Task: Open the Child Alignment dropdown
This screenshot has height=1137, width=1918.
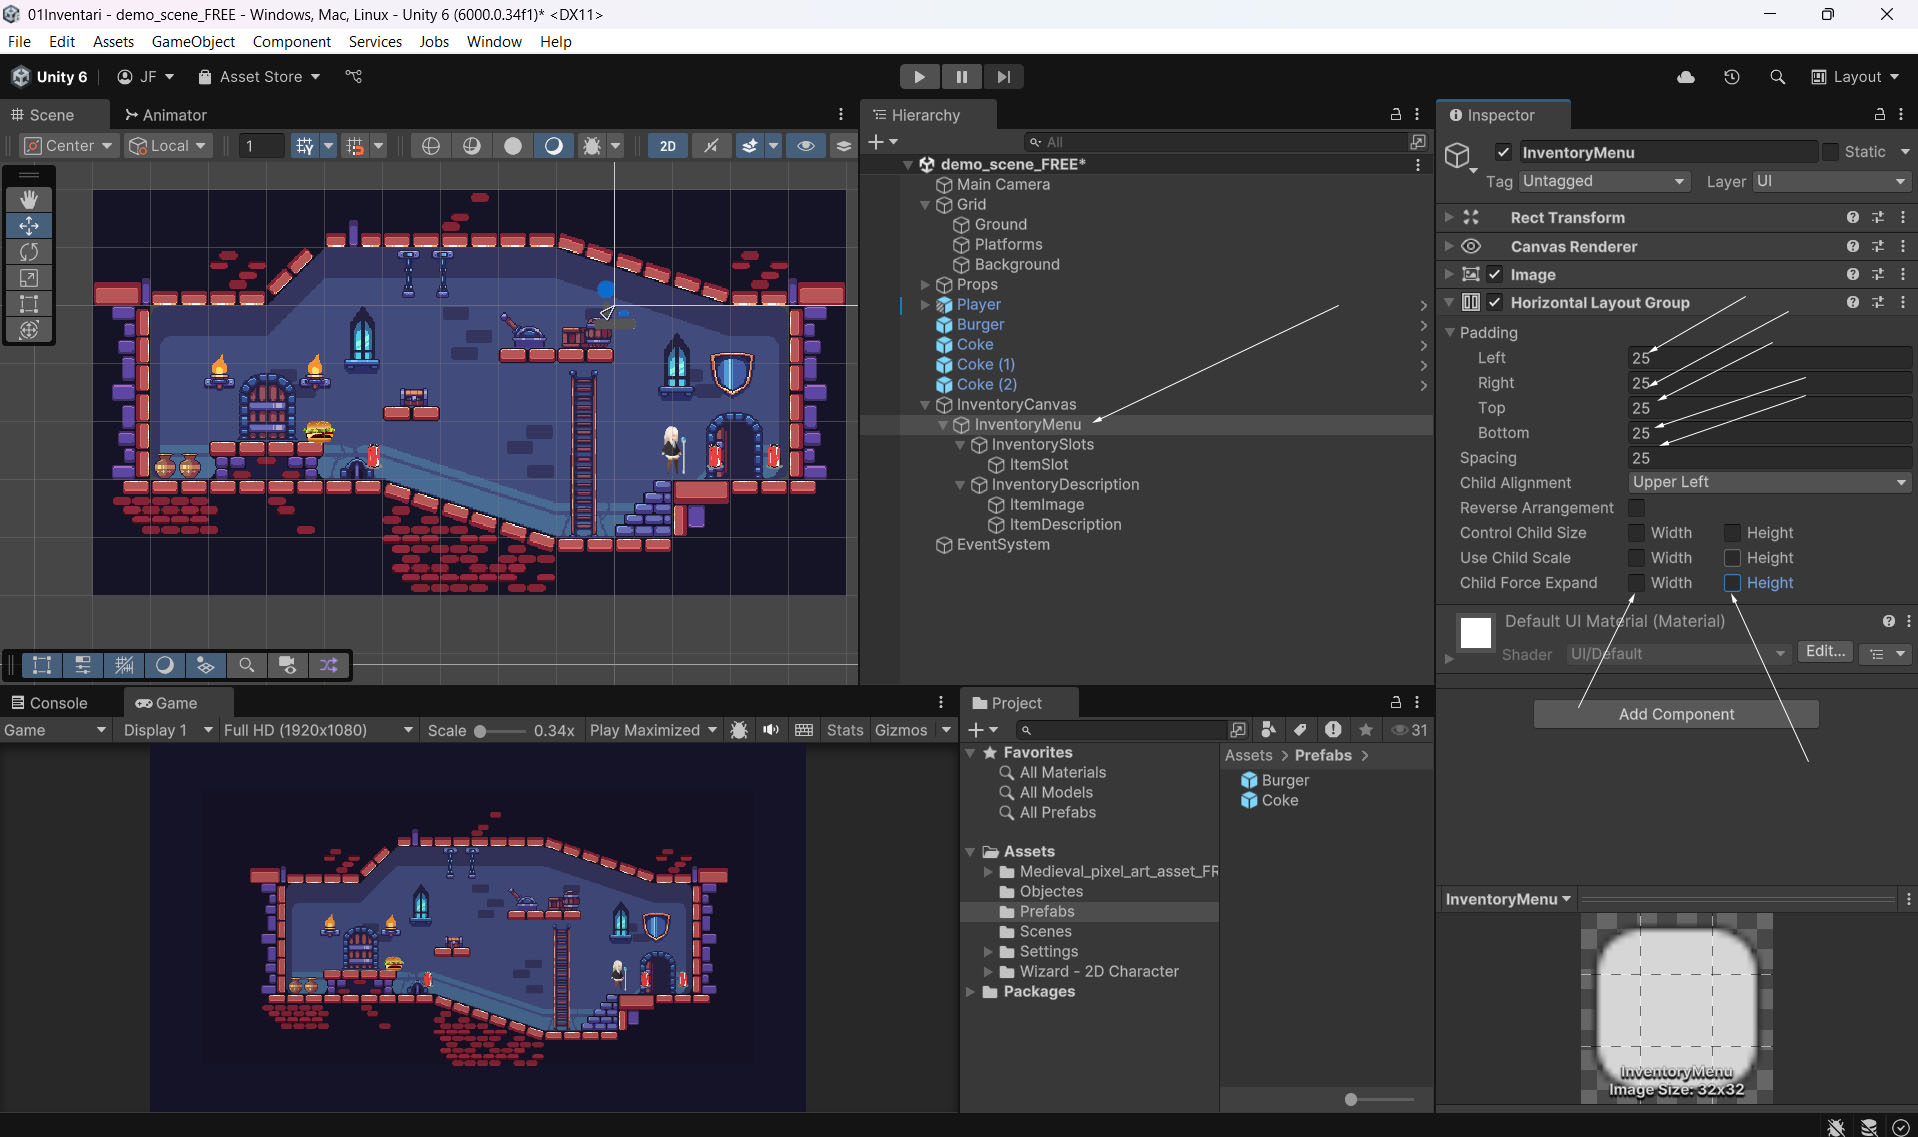Action: click(1768, 483)
